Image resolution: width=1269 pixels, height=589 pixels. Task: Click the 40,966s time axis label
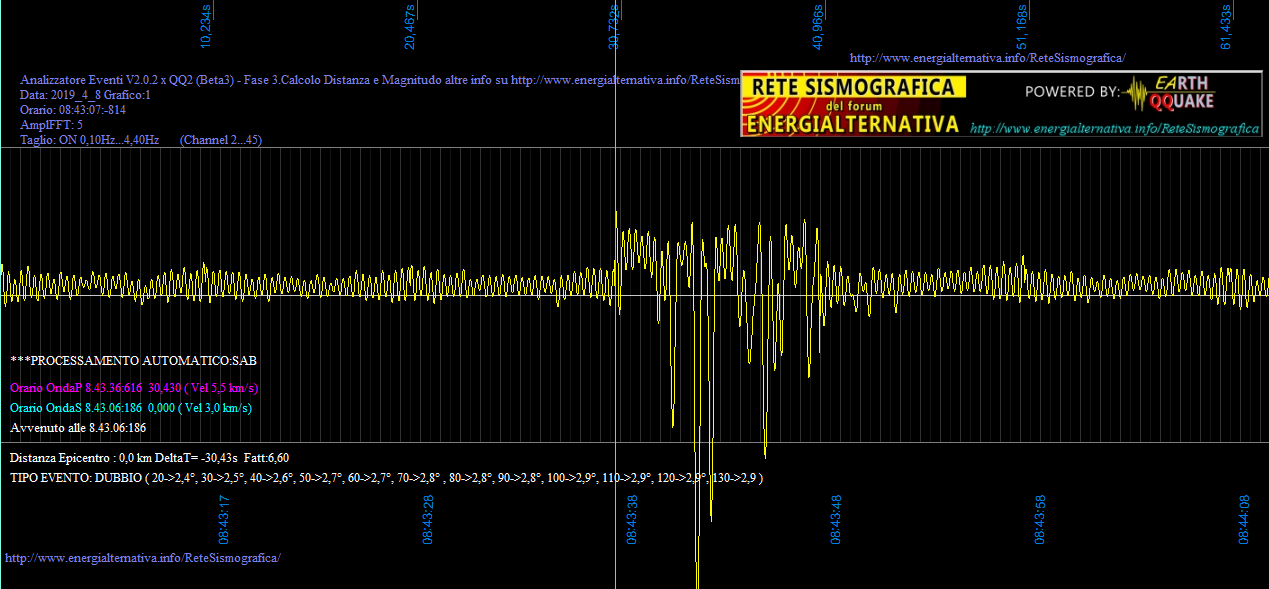818,27
